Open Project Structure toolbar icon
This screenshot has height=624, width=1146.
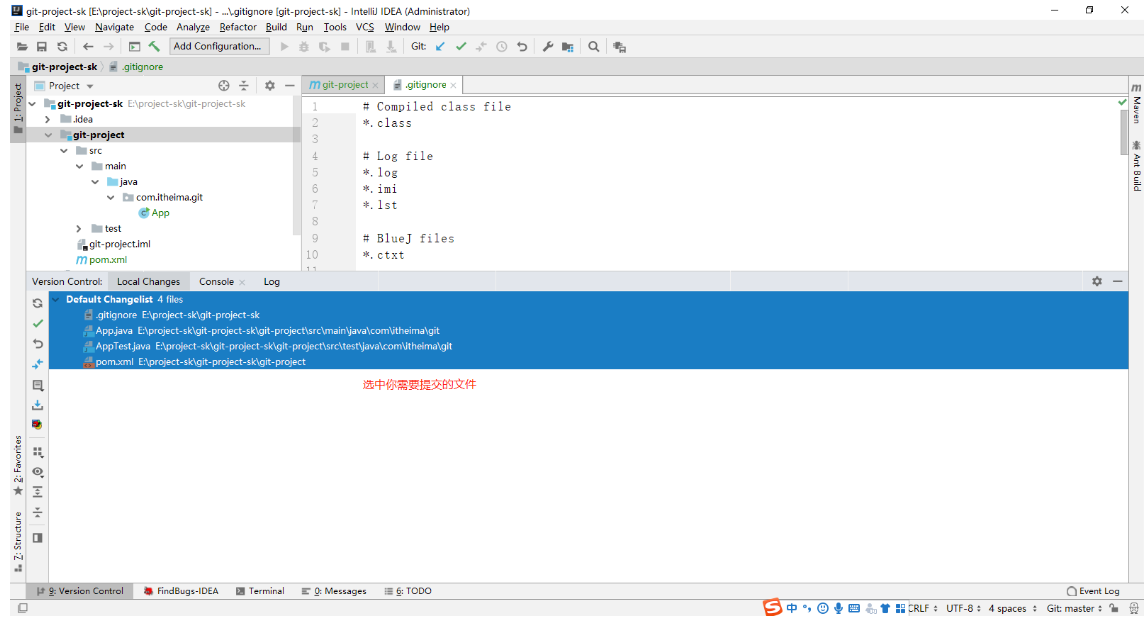tap(568, 47)
